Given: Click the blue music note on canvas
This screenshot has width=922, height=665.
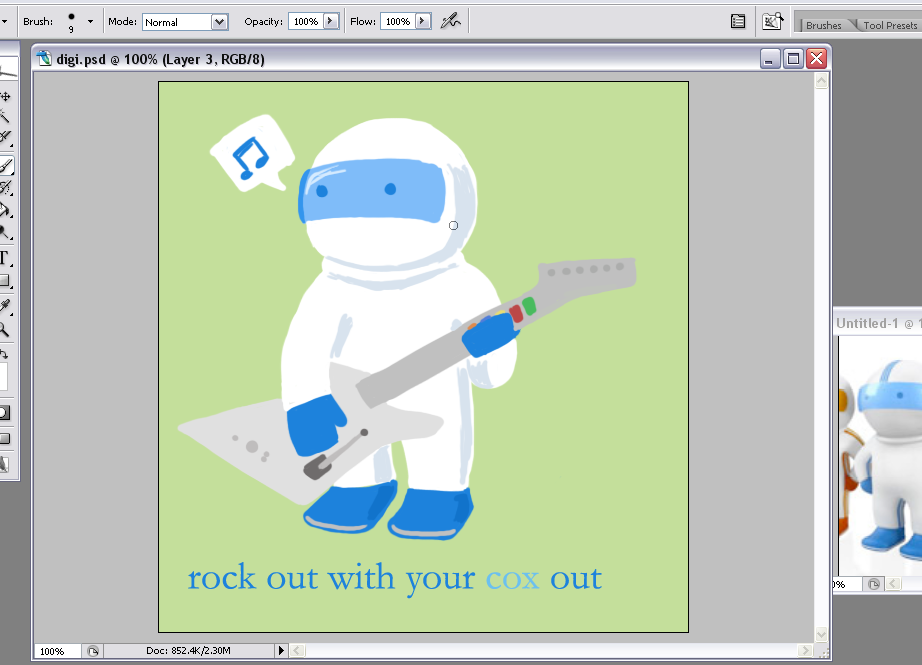Looking at the screenshot, I should pos(250,158).
